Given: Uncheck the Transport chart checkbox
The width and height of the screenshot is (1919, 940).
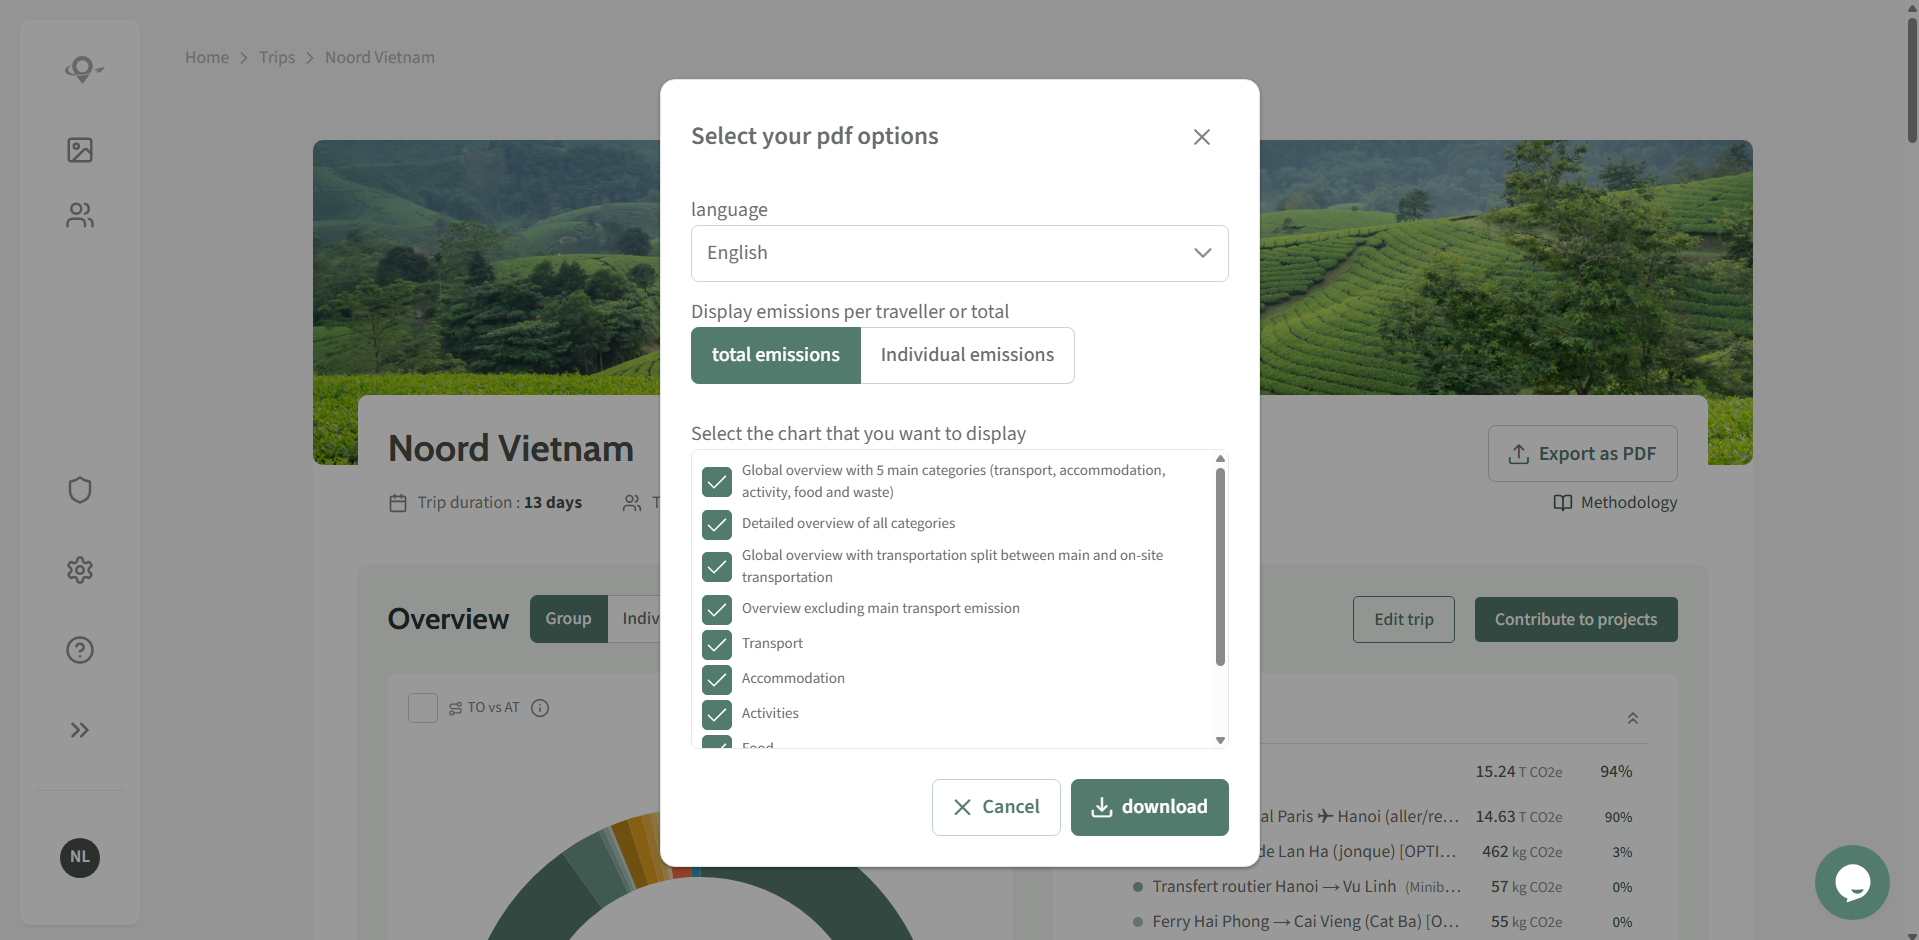Looking at the screenshot, I should pos(717,645).
